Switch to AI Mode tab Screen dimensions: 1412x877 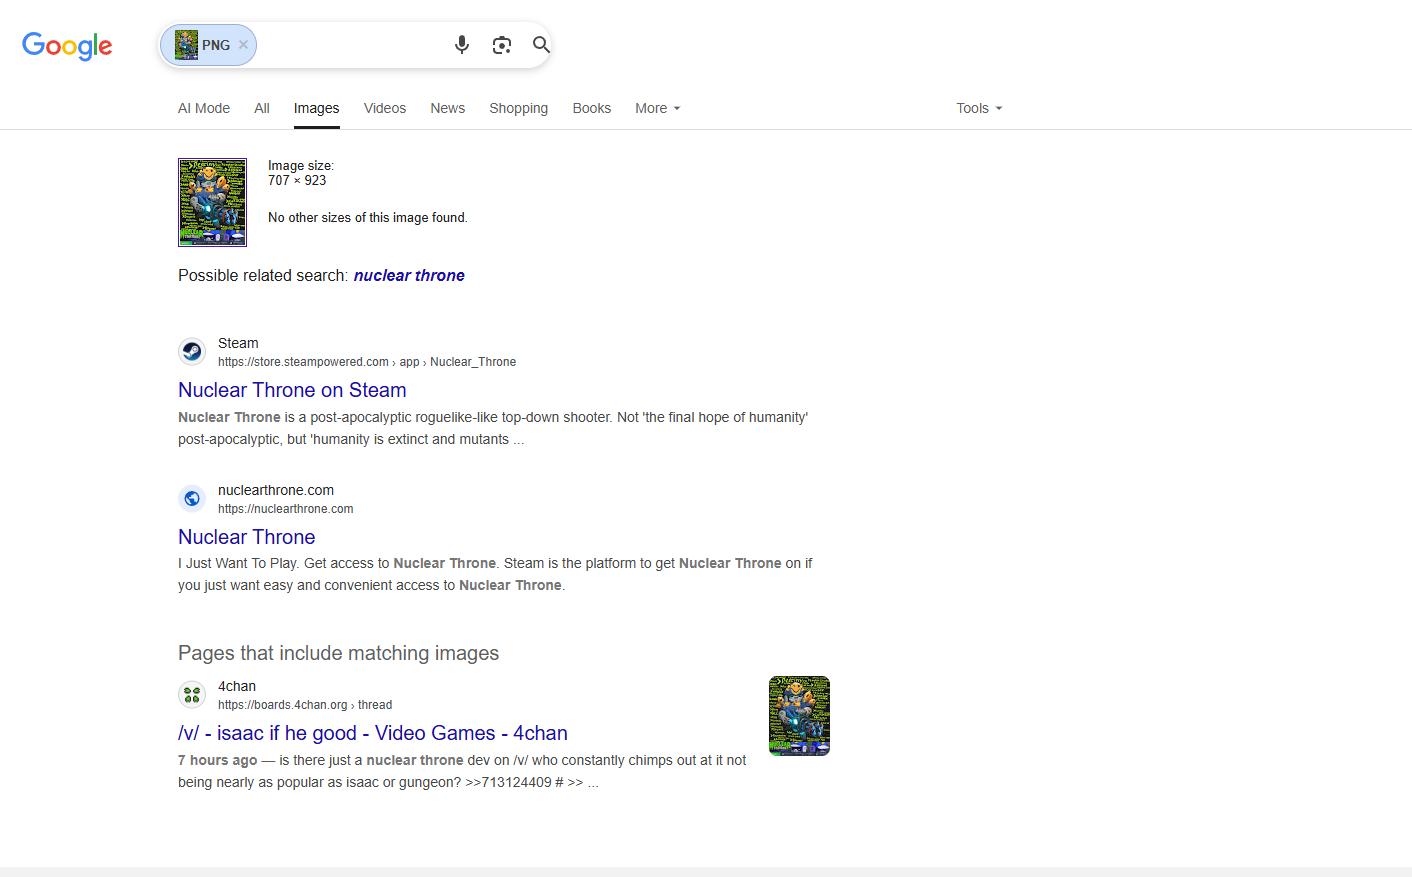pos(204,108)
